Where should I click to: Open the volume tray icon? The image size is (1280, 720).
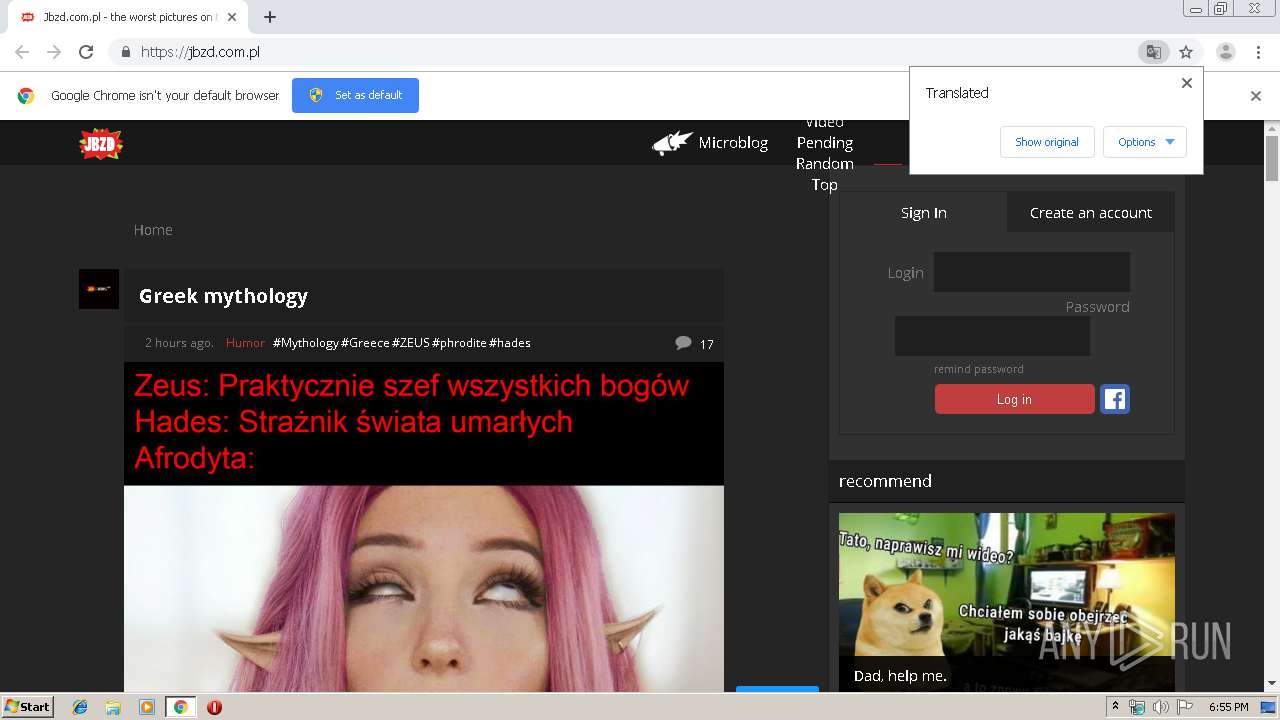[x=1161, y=707]
